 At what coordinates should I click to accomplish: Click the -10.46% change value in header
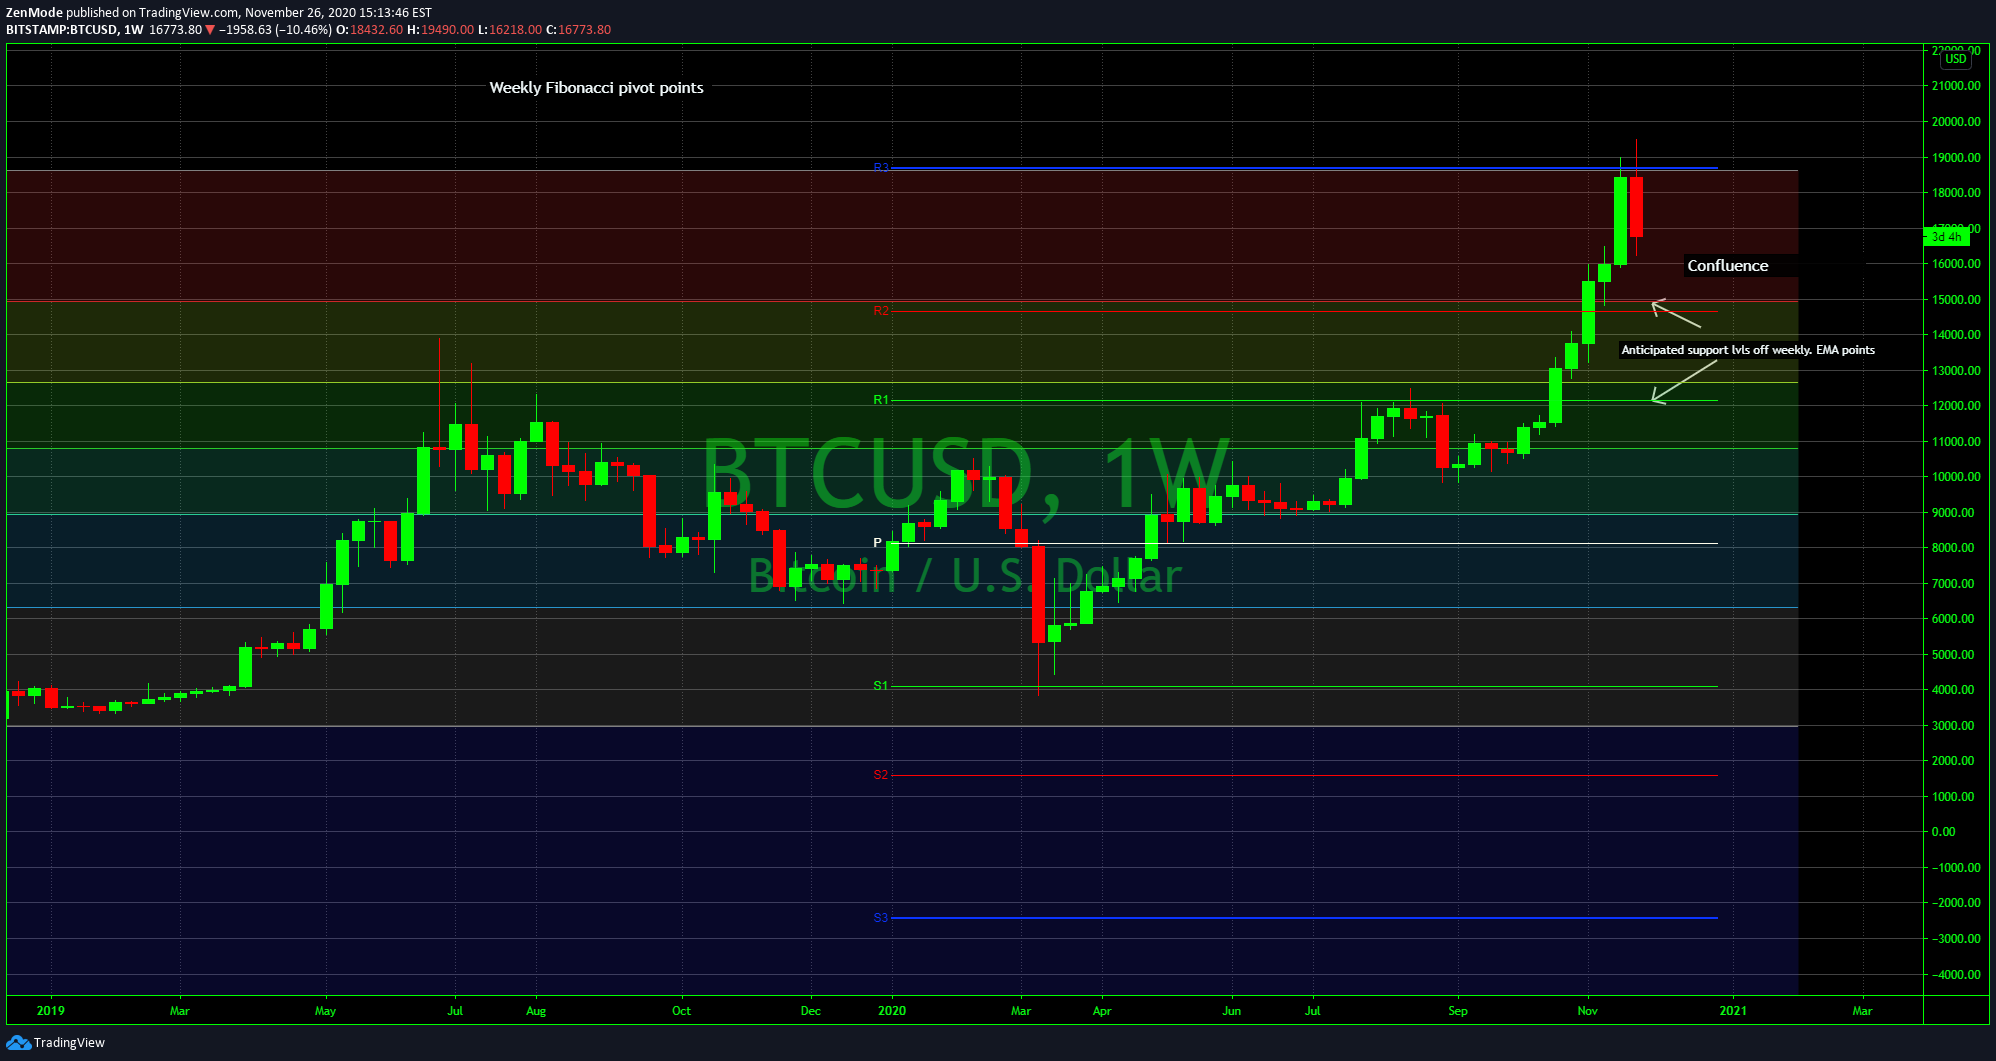click(304, 30)
